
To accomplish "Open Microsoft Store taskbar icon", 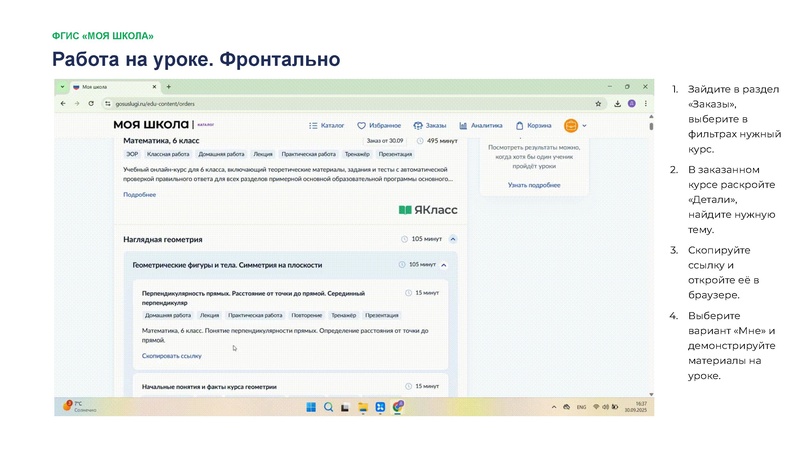I will [380, 407].
